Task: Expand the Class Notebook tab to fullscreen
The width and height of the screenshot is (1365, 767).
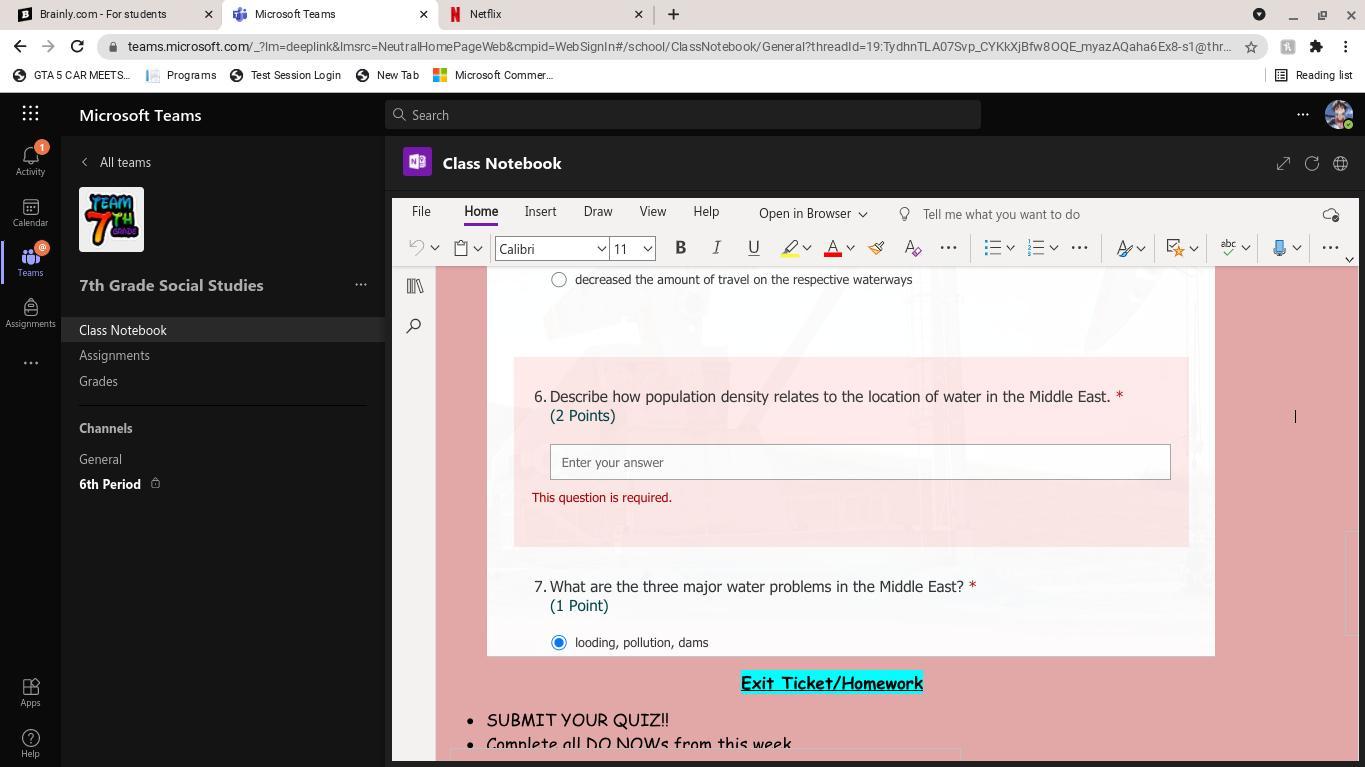Action: tap(1283, 163)
